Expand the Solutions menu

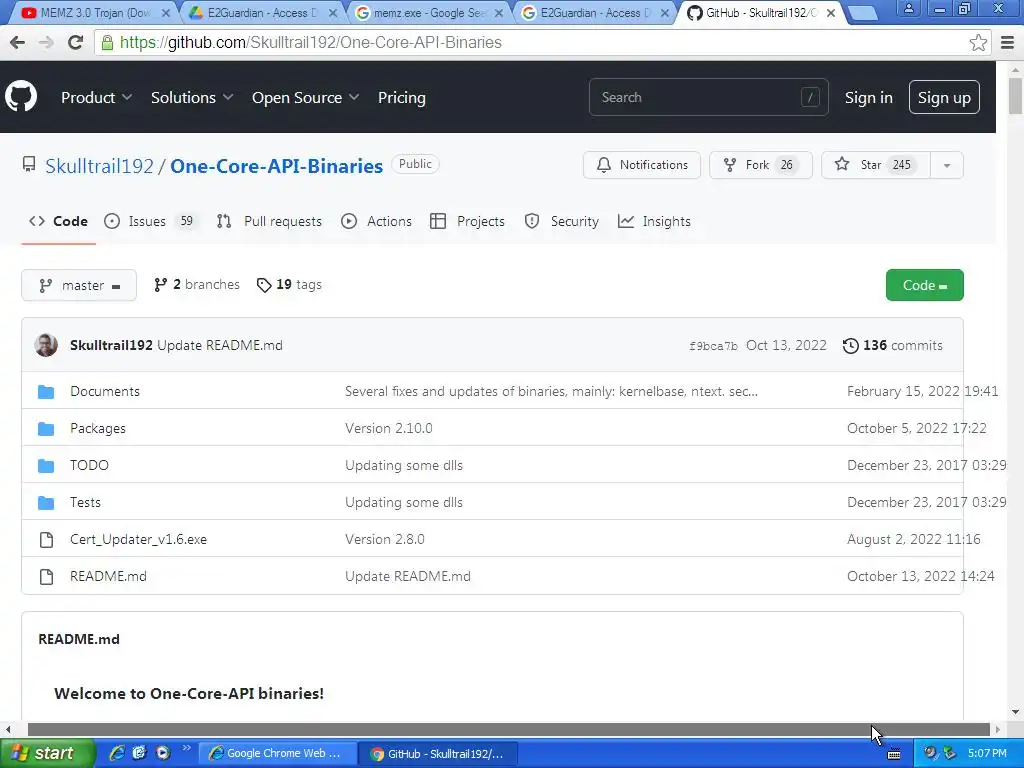[192, 97]
